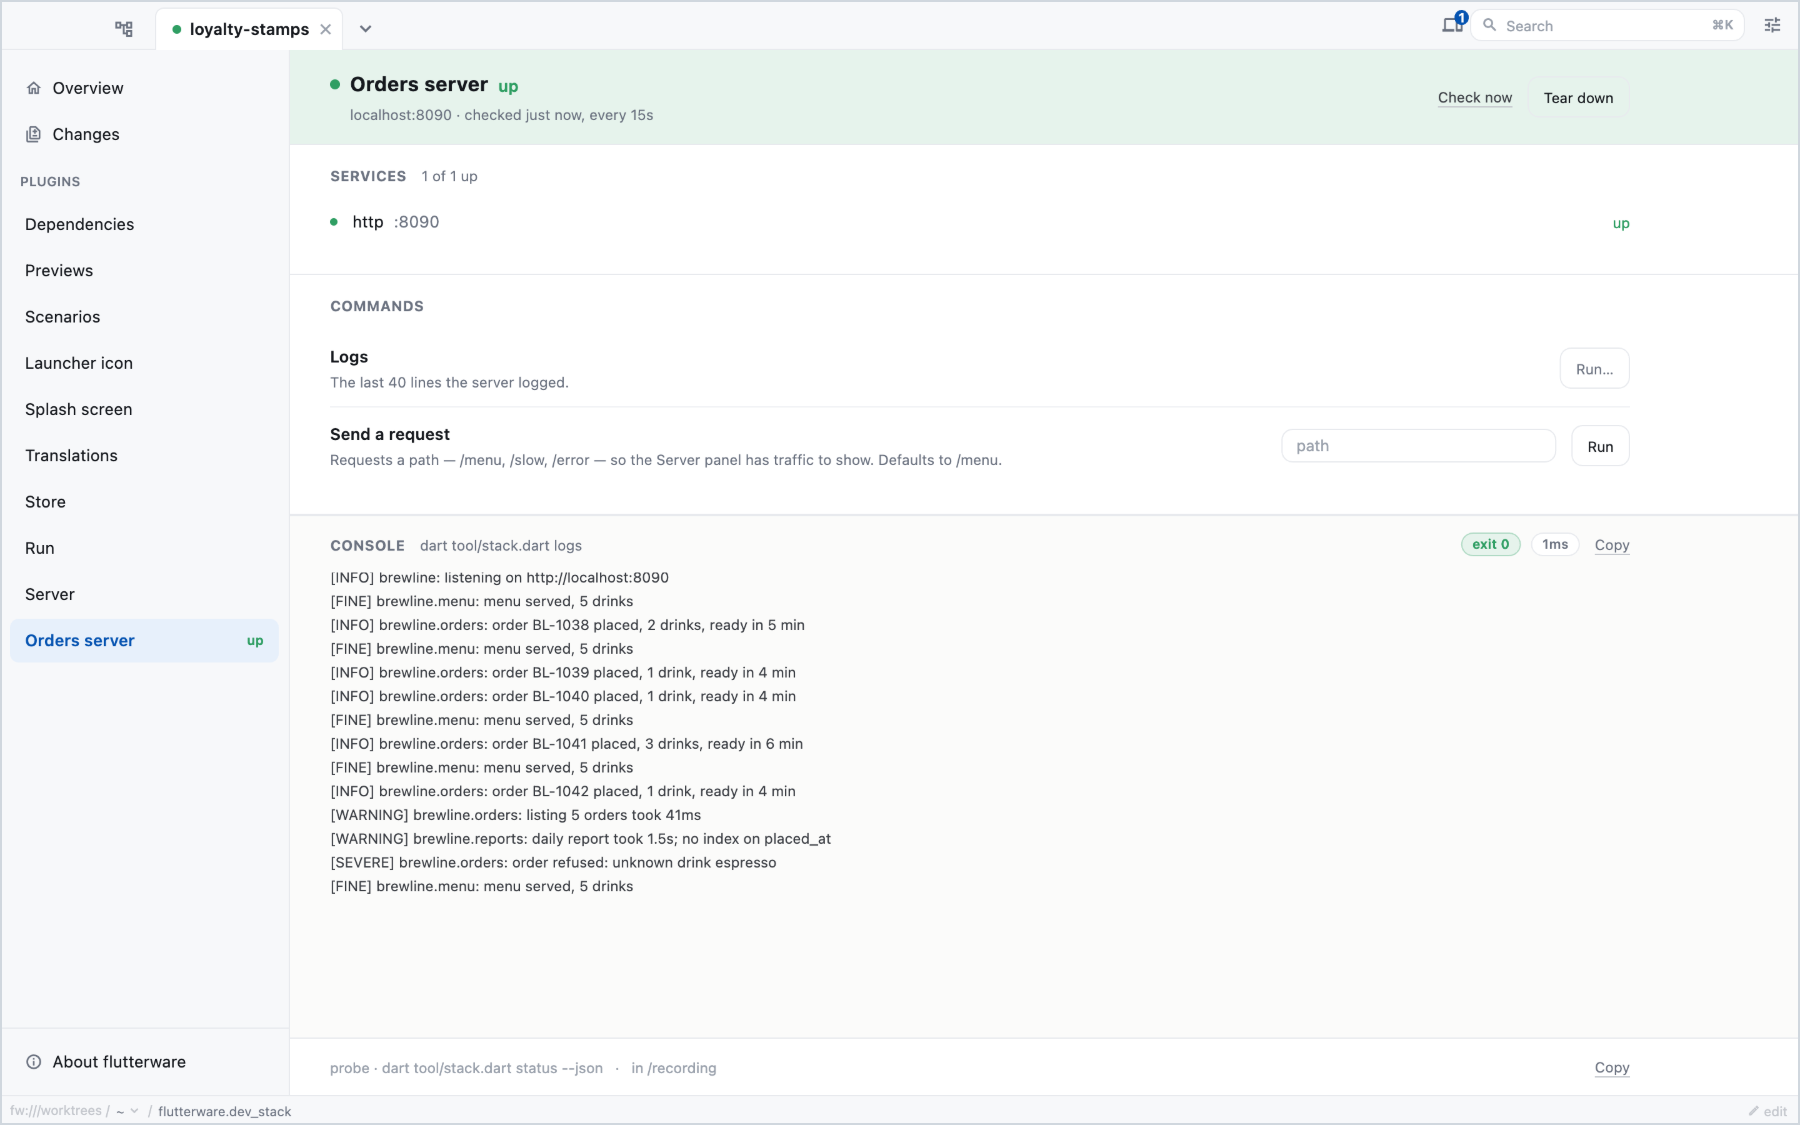Open Launcher icon plugin
The image size is (1800, 1125).
(x=144, y=363)
